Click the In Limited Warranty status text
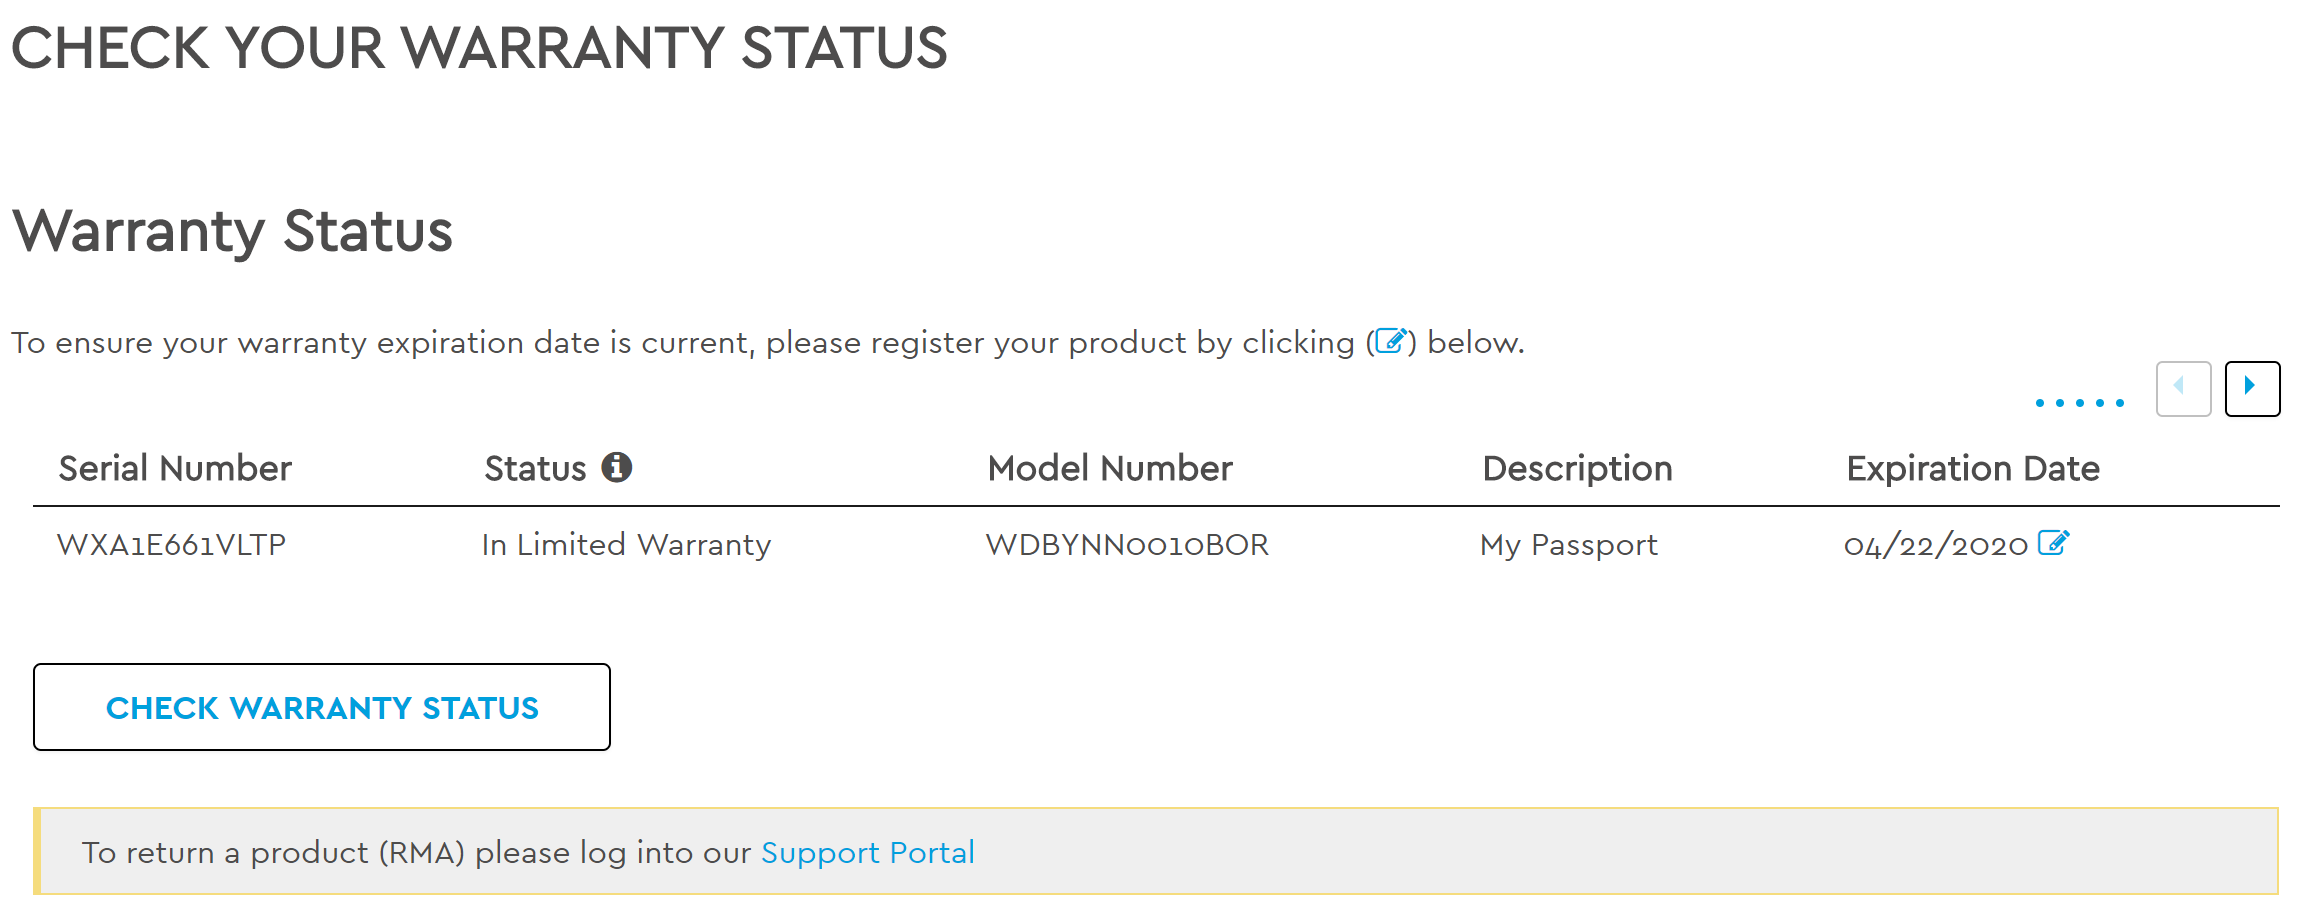The image size is (2297, 903). tap(626, 545)
